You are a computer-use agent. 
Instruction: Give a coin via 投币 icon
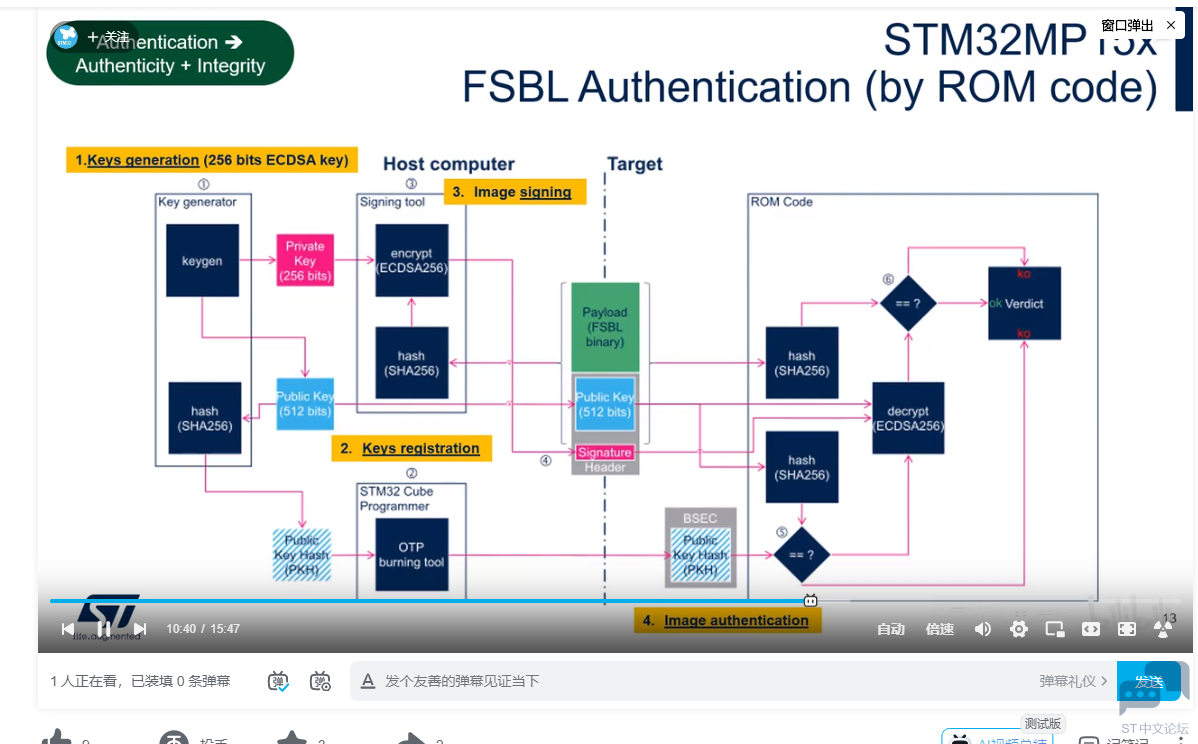[173, 737]
